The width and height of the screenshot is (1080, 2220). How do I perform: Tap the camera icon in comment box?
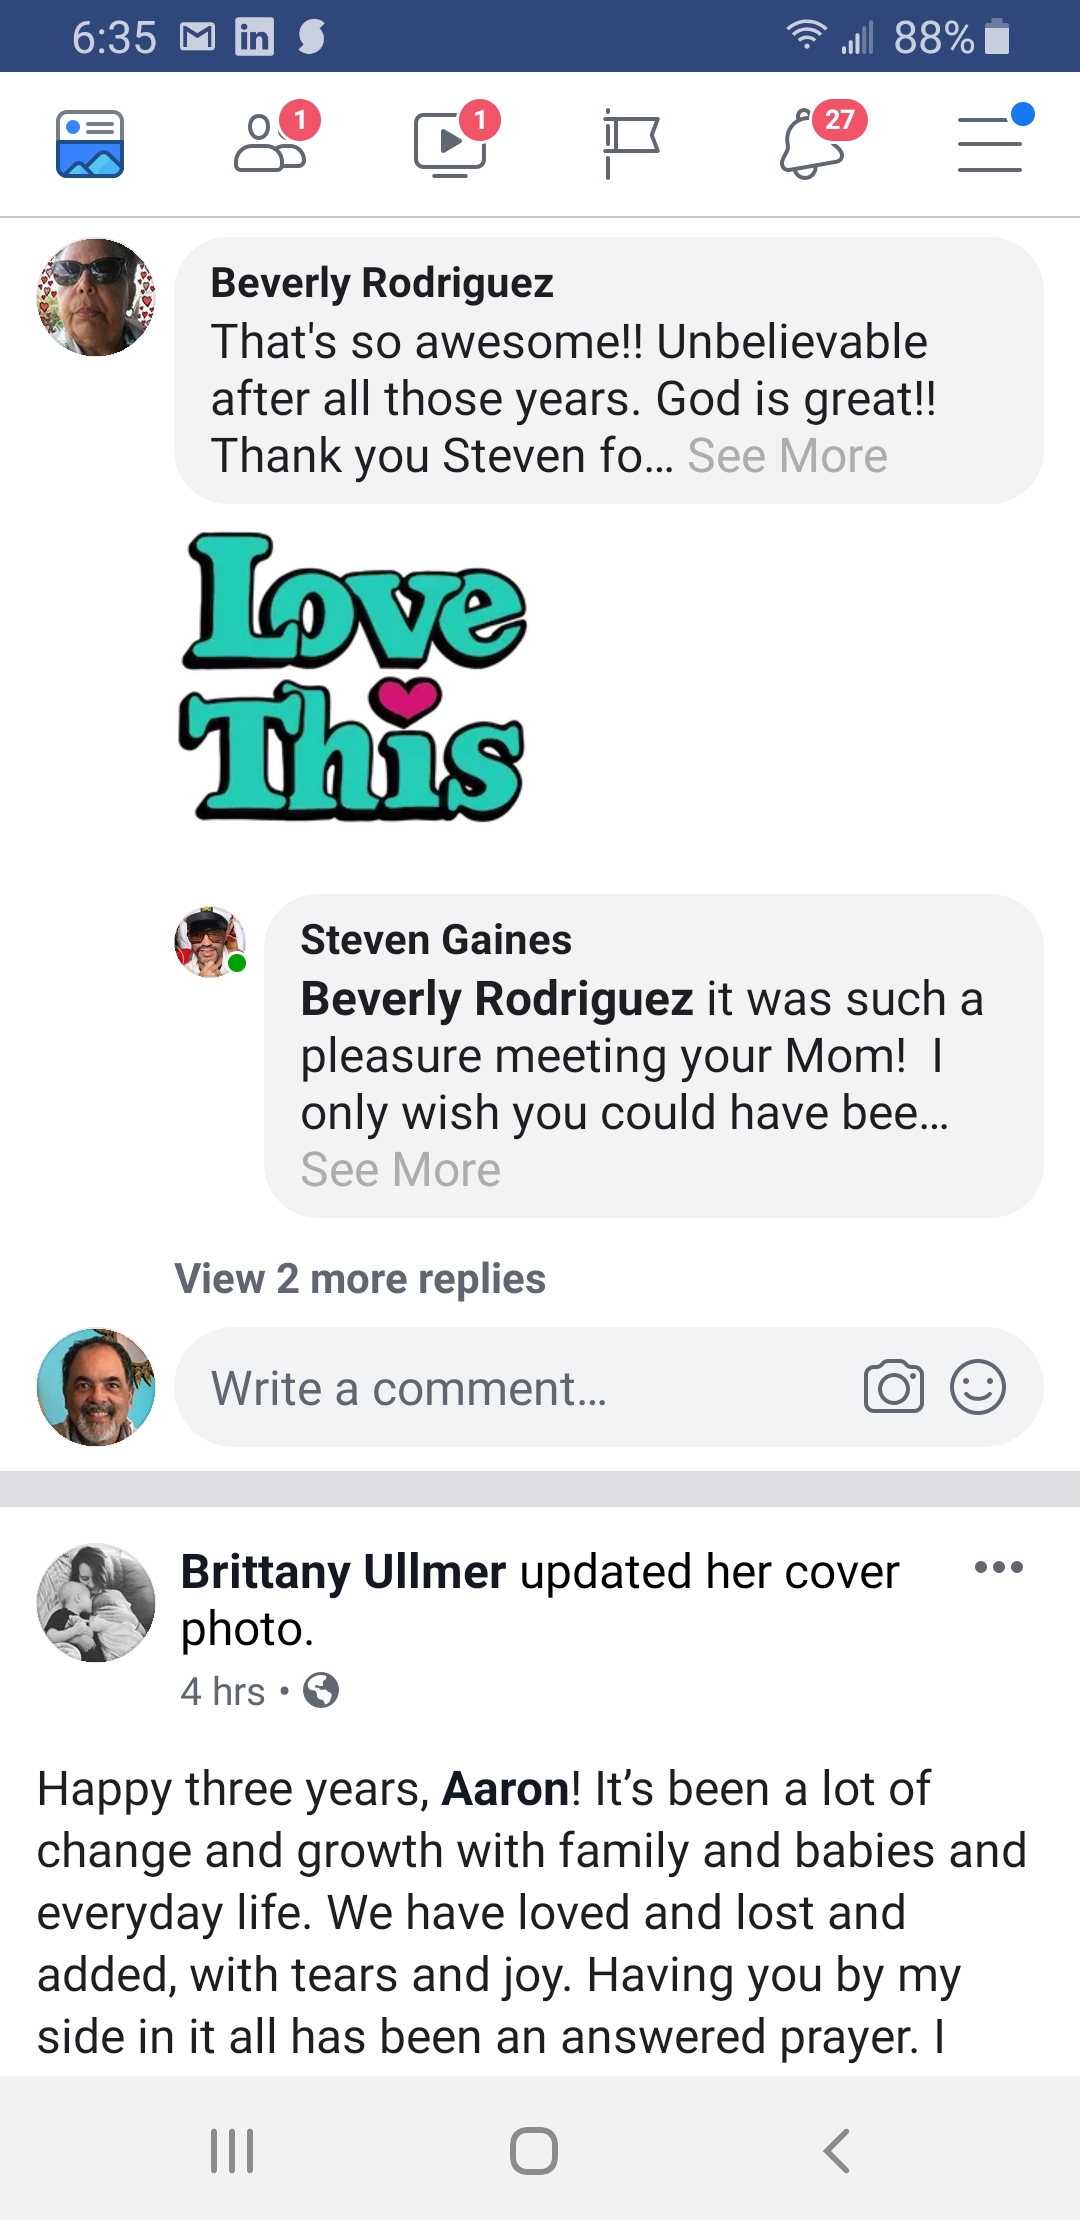point(893,1387)
